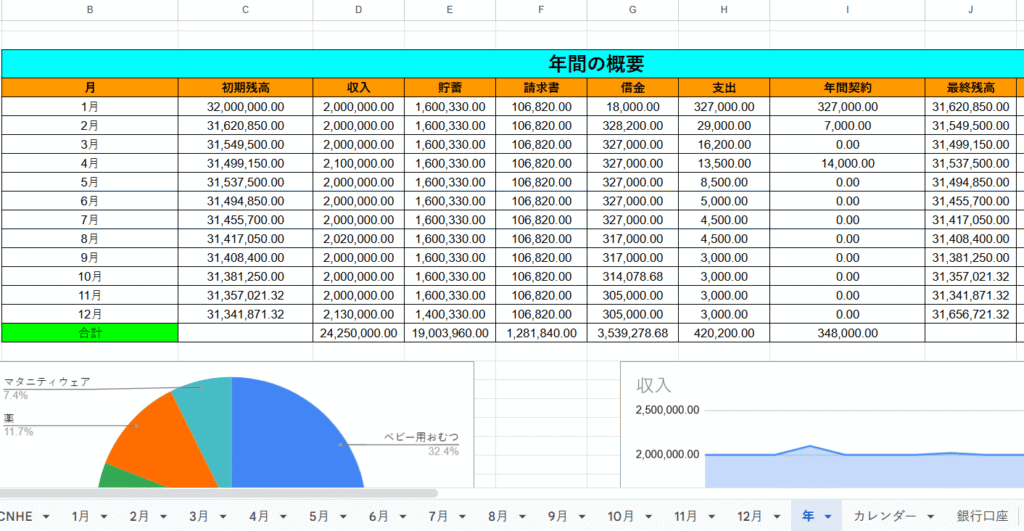Screen dimensions: 1024x531
Task: Select the 19,003,960.00 total cell
Action: [x=450, y=333]
